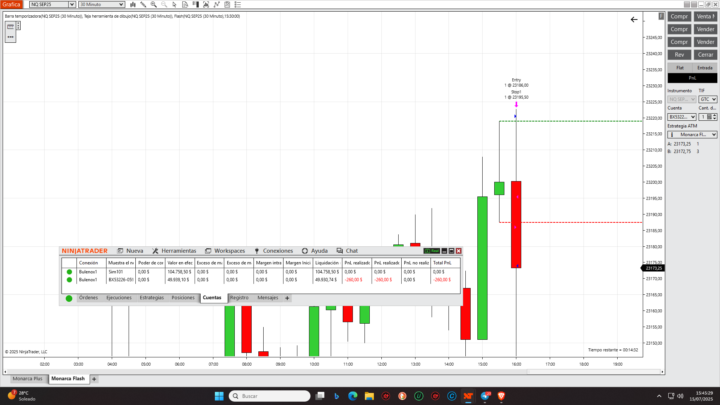Click the quantity stepper arrows
The image size is (720, 405).
(x=714, y=117)
